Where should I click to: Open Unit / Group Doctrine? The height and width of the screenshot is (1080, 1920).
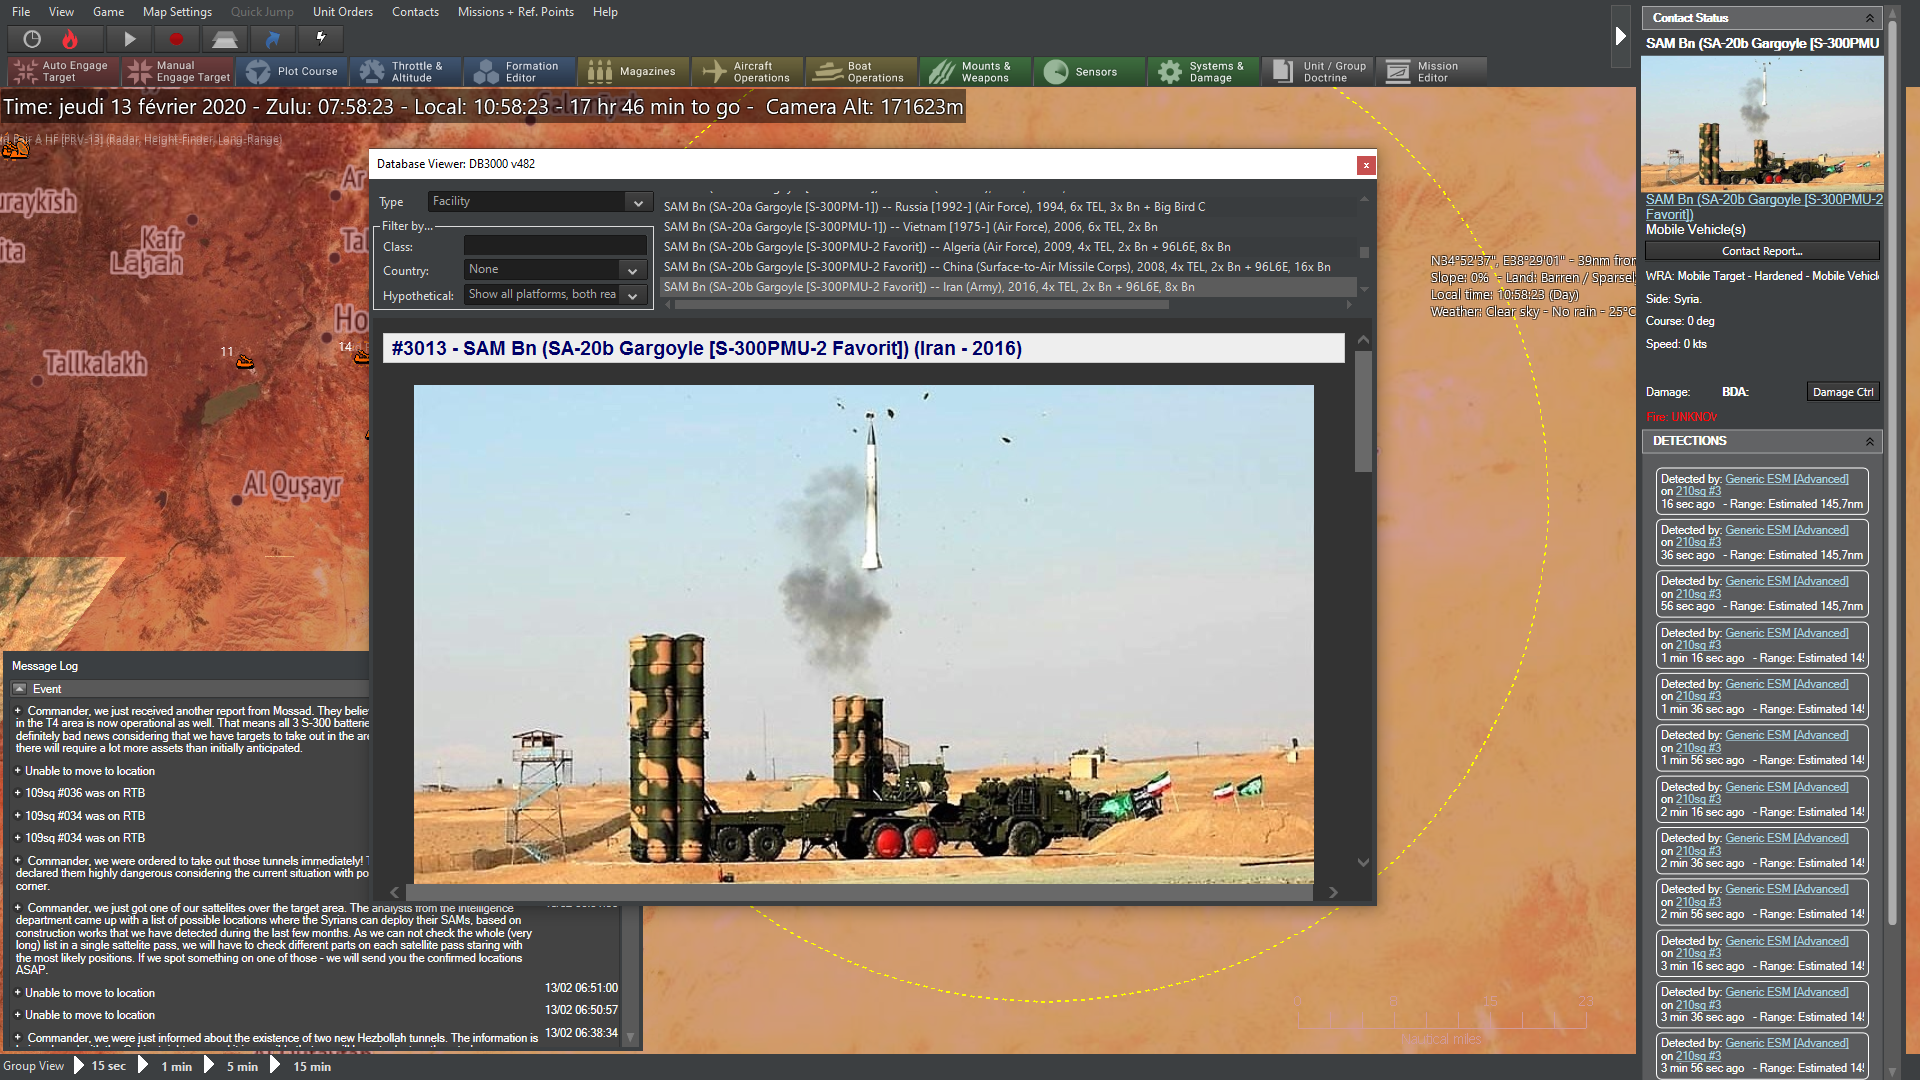point(1318,71)
